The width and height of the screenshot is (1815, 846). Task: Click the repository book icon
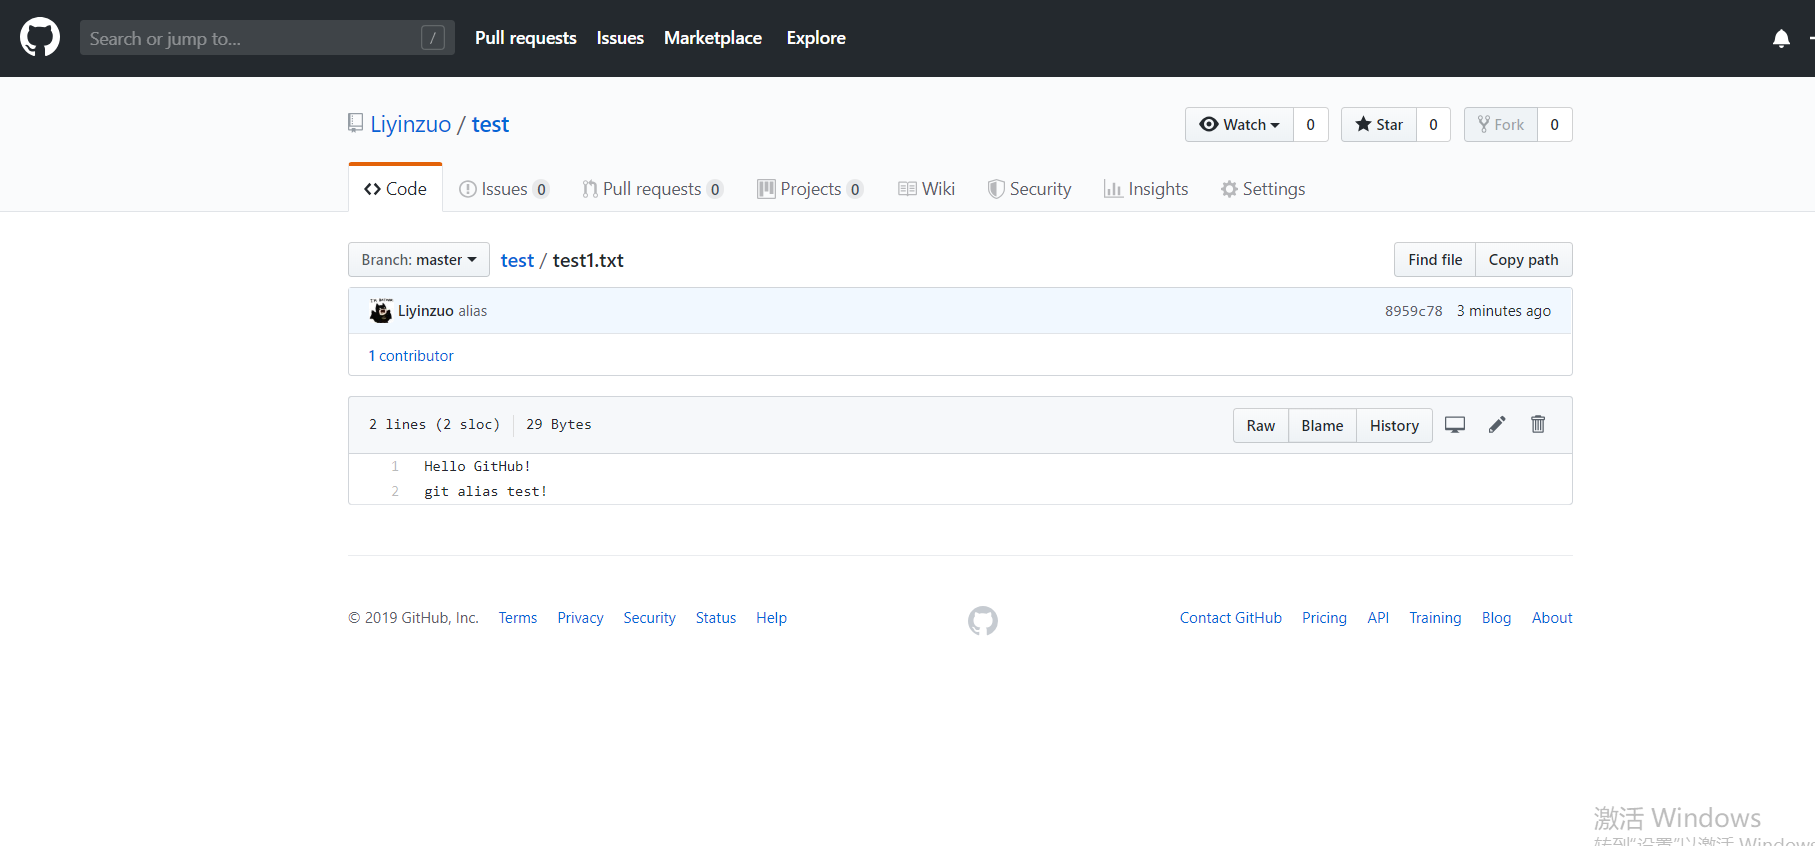pos(355,124)
